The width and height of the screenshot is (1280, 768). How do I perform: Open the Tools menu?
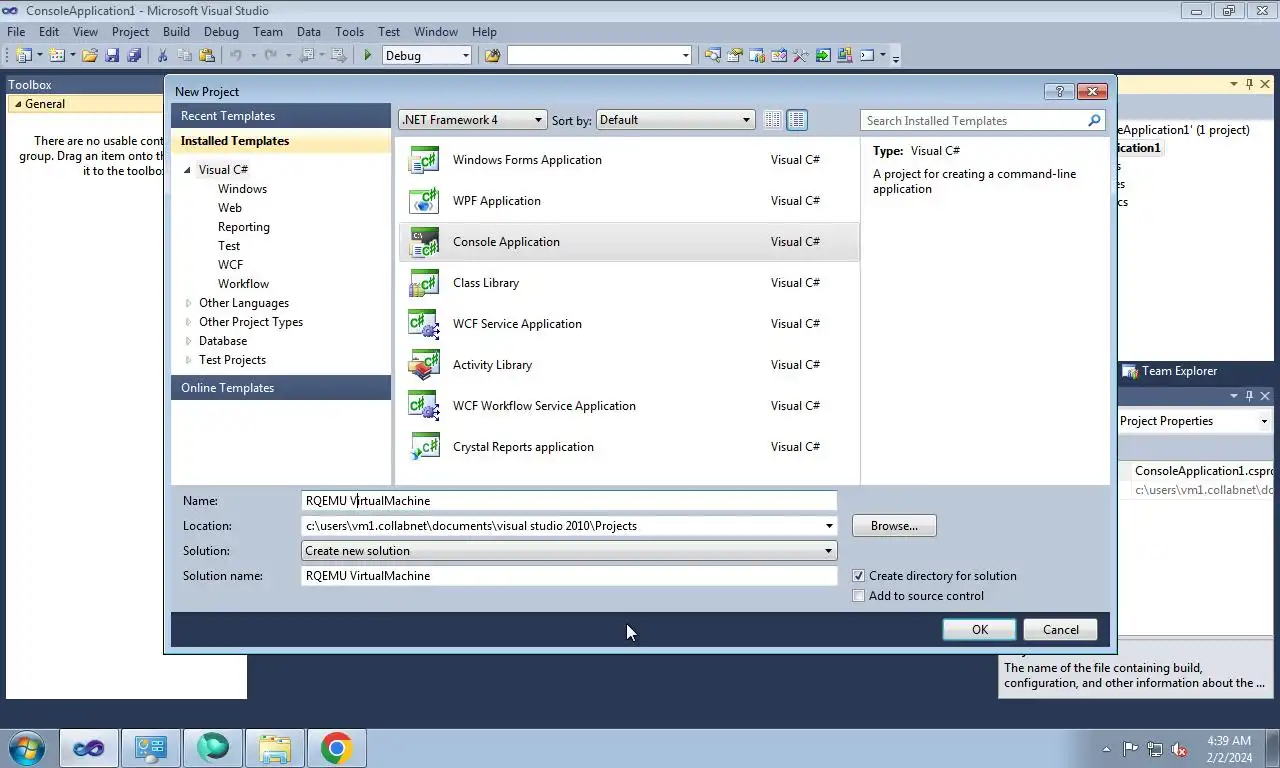(349, 32)
